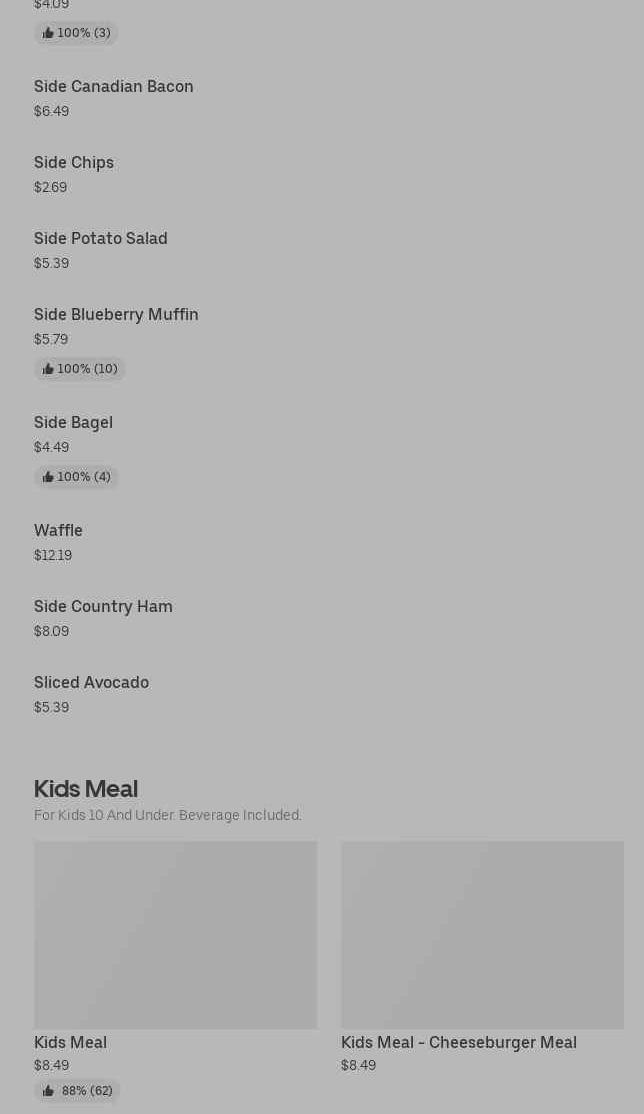This screenshot has height=1114, width=644.
Task: Click the Kids Meal image thumbnail
Action: coord(176,935)
